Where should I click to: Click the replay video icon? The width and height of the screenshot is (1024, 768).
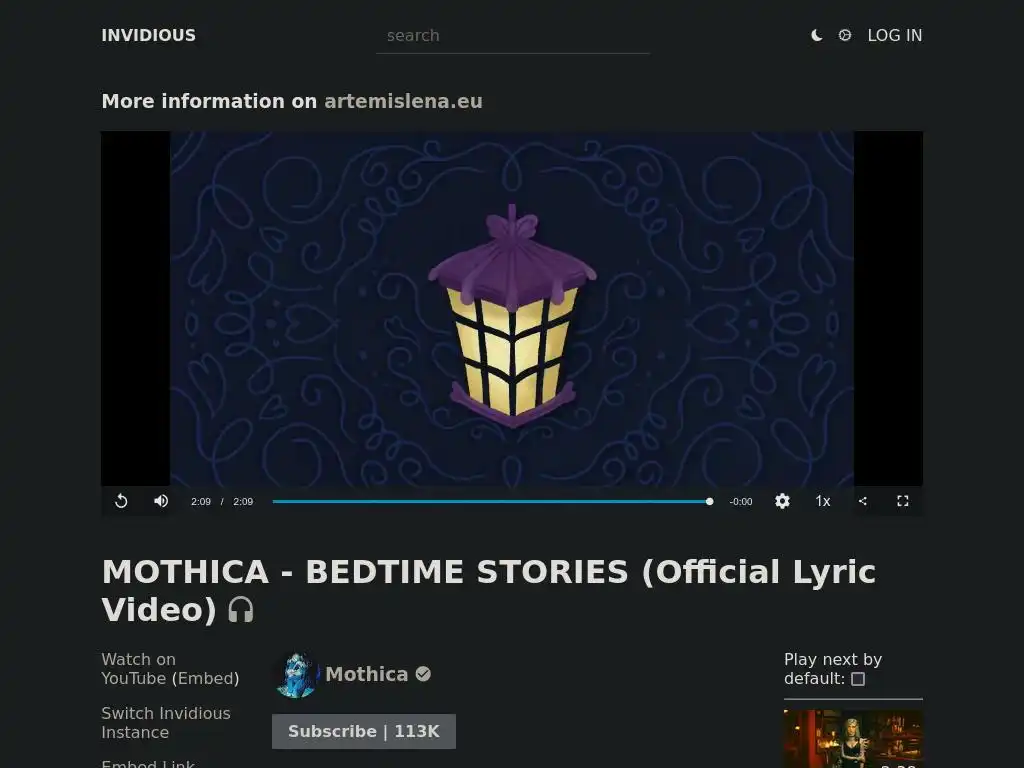[121, 501]
